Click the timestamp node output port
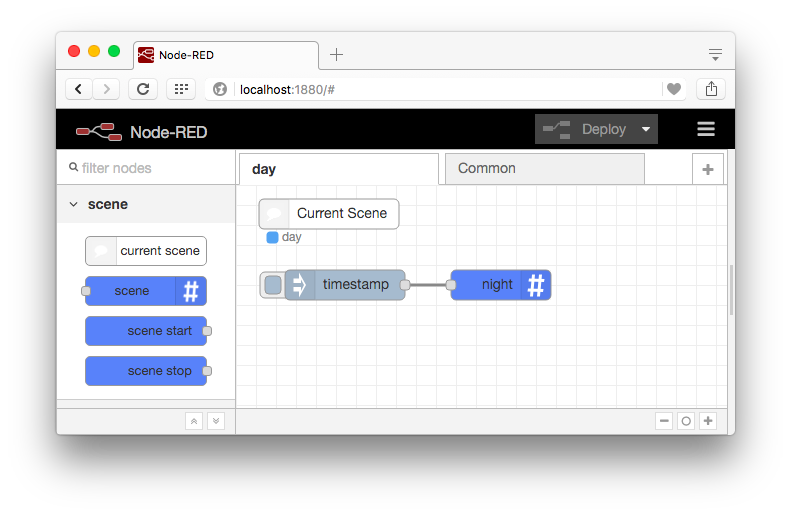The image size is (791, 515). [x=405, y=285]
